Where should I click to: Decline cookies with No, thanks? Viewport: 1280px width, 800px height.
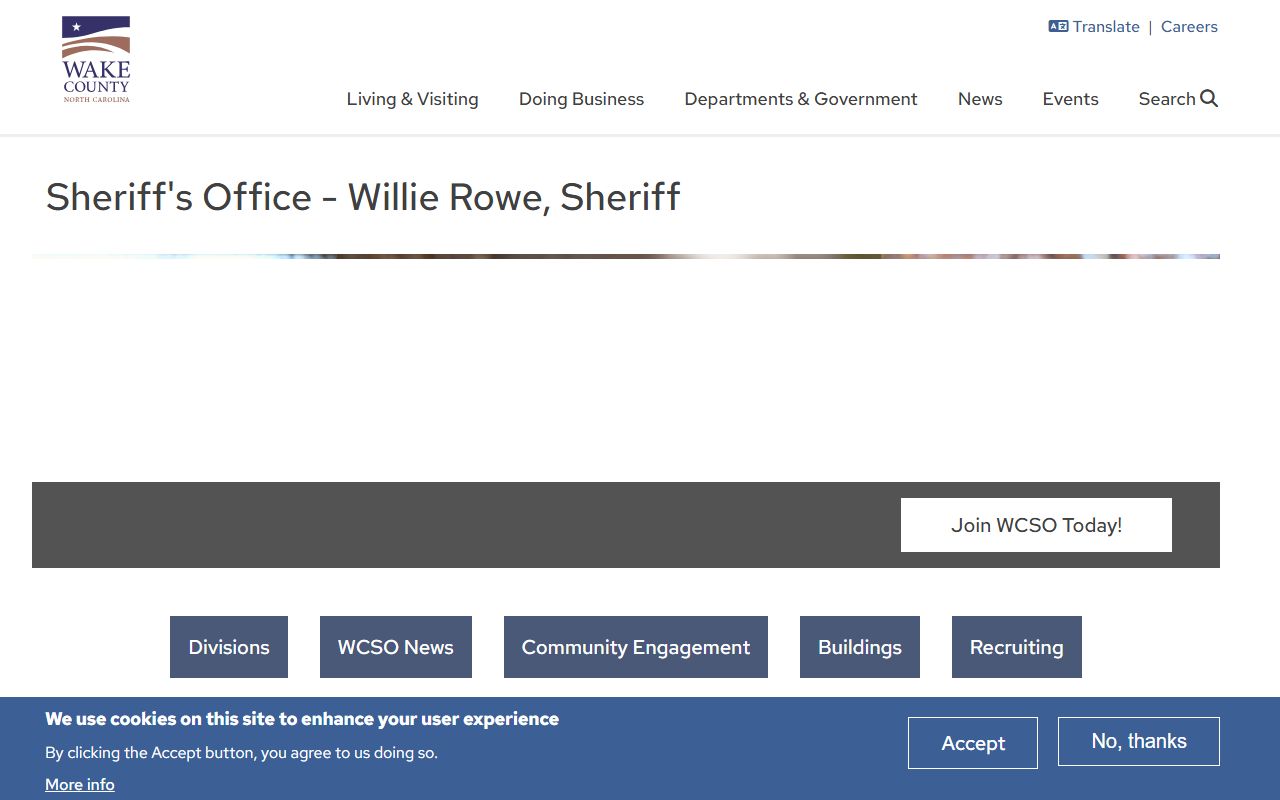(x=1139, y=741)
